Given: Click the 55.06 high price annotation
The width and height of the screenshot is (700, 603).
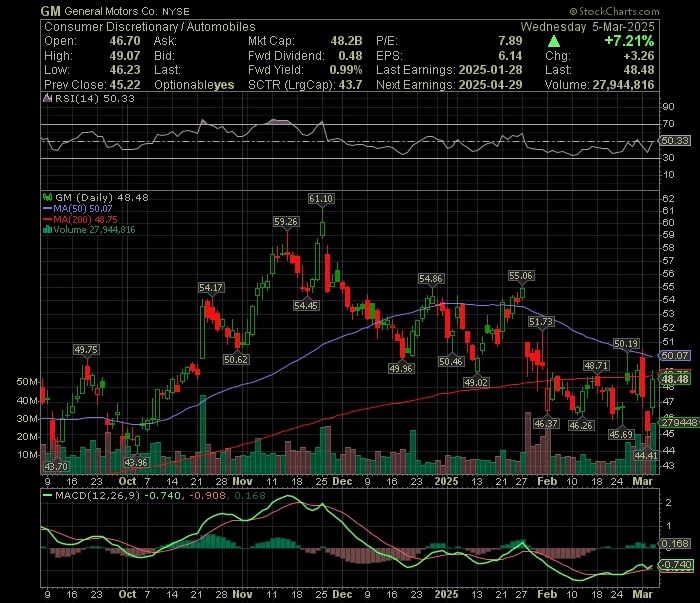Looking at the screenshot, I should pos(521,276).
